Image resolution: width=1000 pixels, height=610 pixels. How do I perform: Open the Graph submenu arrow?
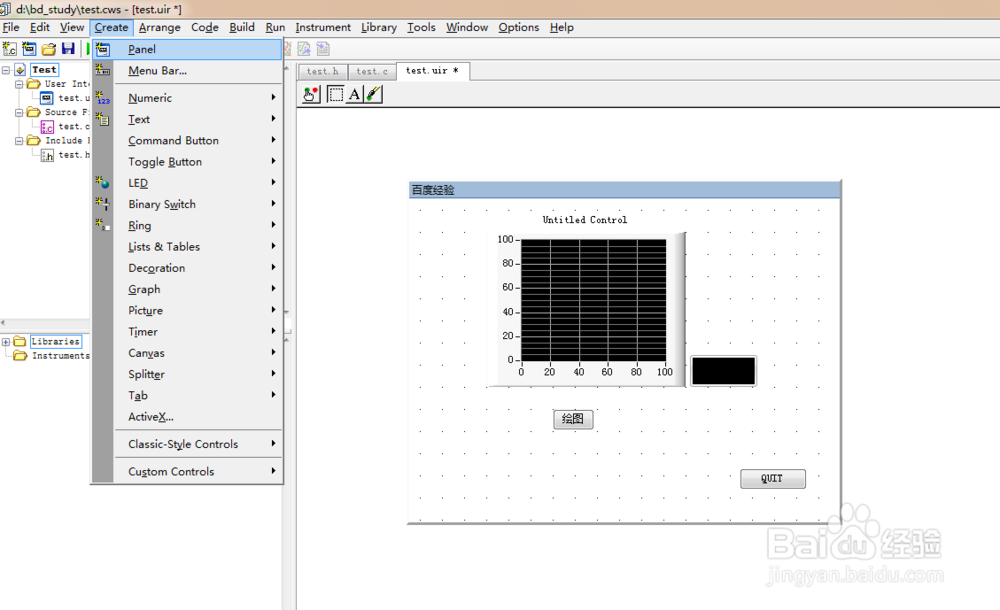273,288
